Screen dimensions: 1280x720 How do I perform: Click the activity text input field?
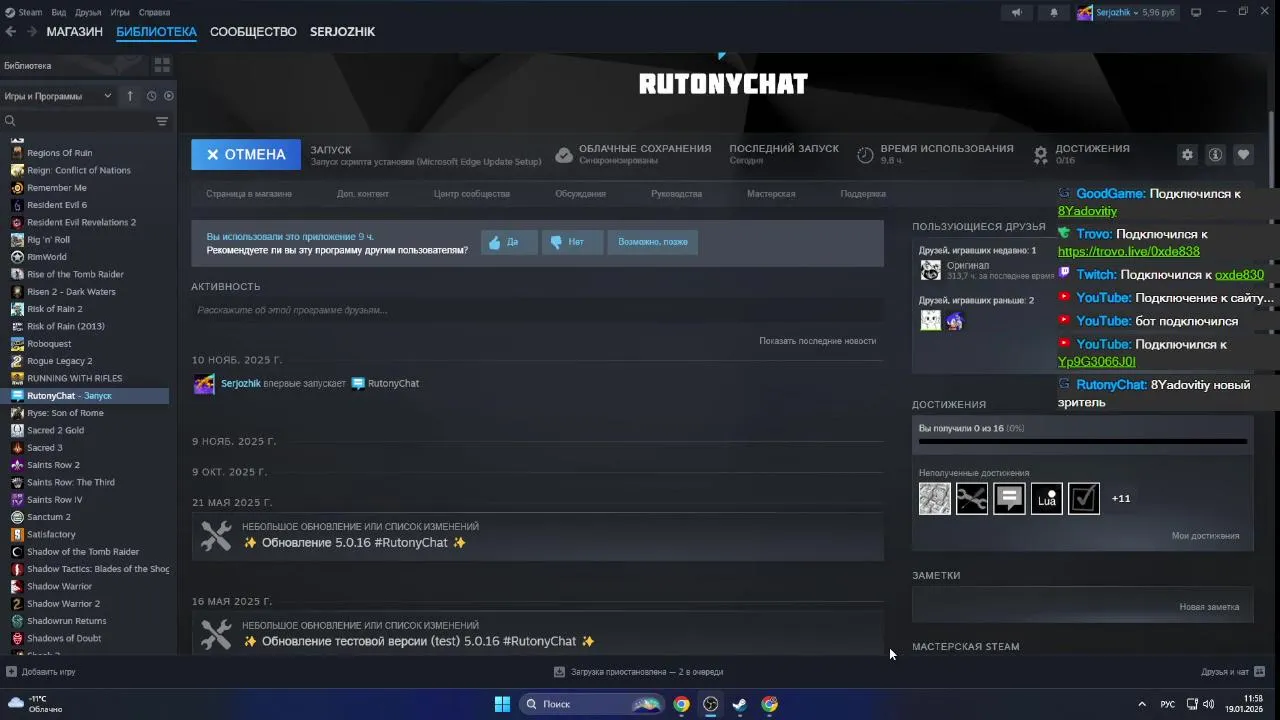click(x=537, y=310)
